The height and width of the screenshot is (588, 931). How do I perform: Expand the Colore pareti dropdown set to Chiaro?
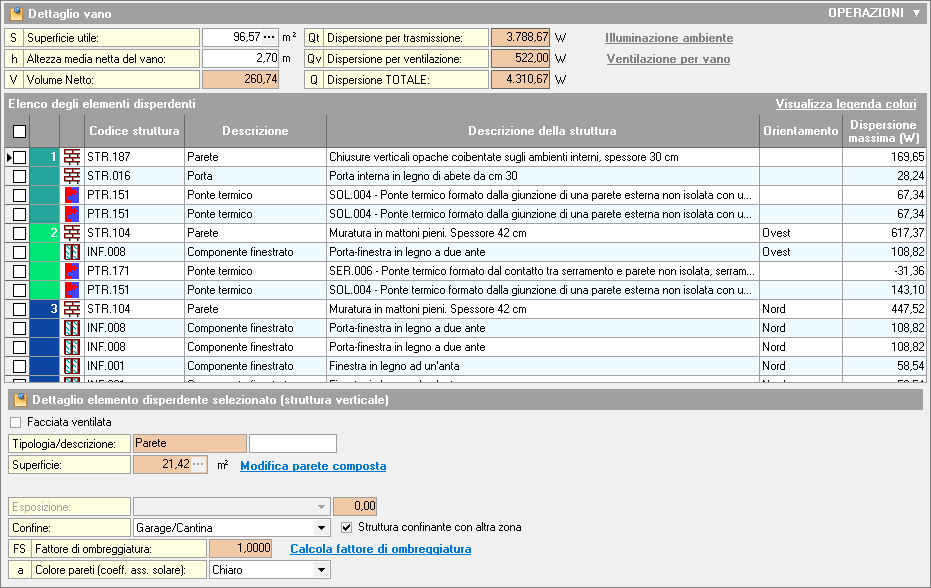coord(321,570)
